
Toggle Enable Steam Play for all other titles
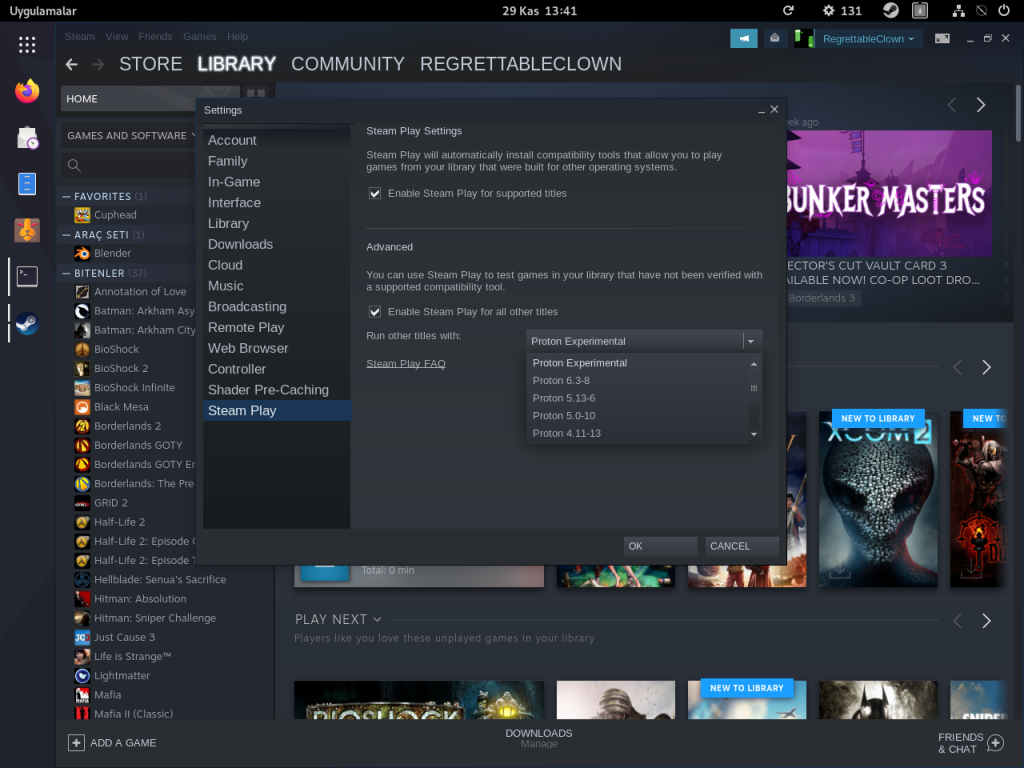375,312
